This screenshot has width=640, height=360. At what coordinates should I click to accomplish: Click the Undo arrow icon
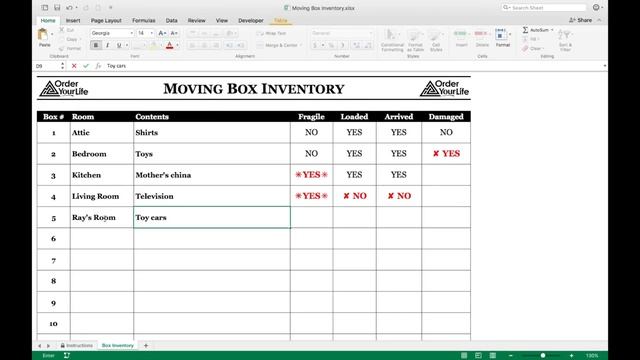69,7
